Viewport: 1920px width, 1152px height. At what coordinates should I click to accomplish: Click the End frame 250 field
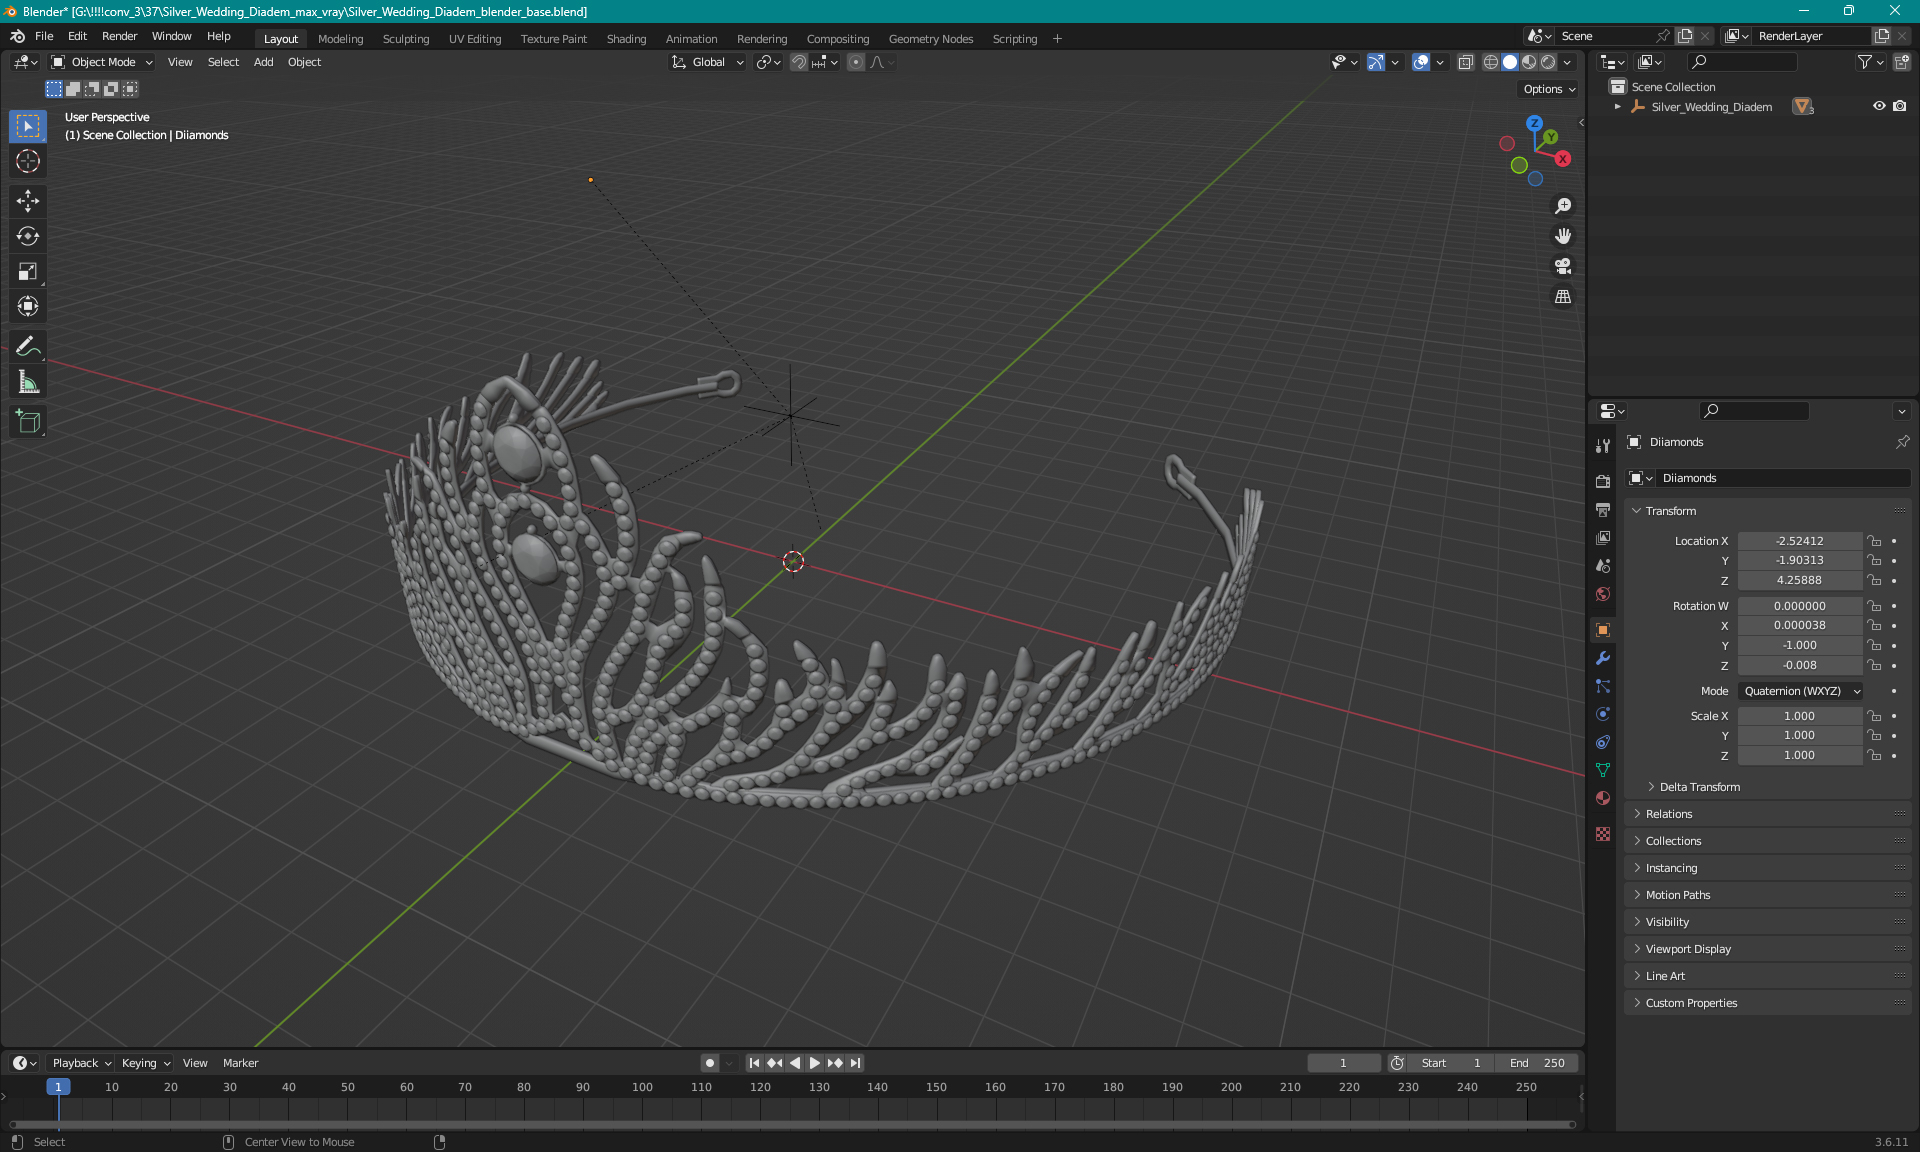point(1538,1063)
